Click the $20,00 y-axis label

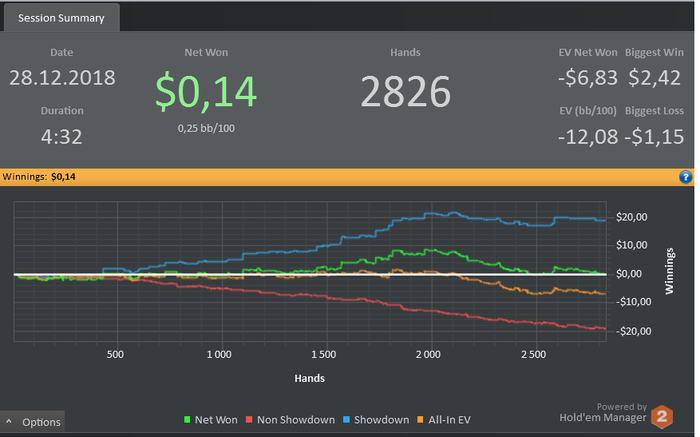631,217
